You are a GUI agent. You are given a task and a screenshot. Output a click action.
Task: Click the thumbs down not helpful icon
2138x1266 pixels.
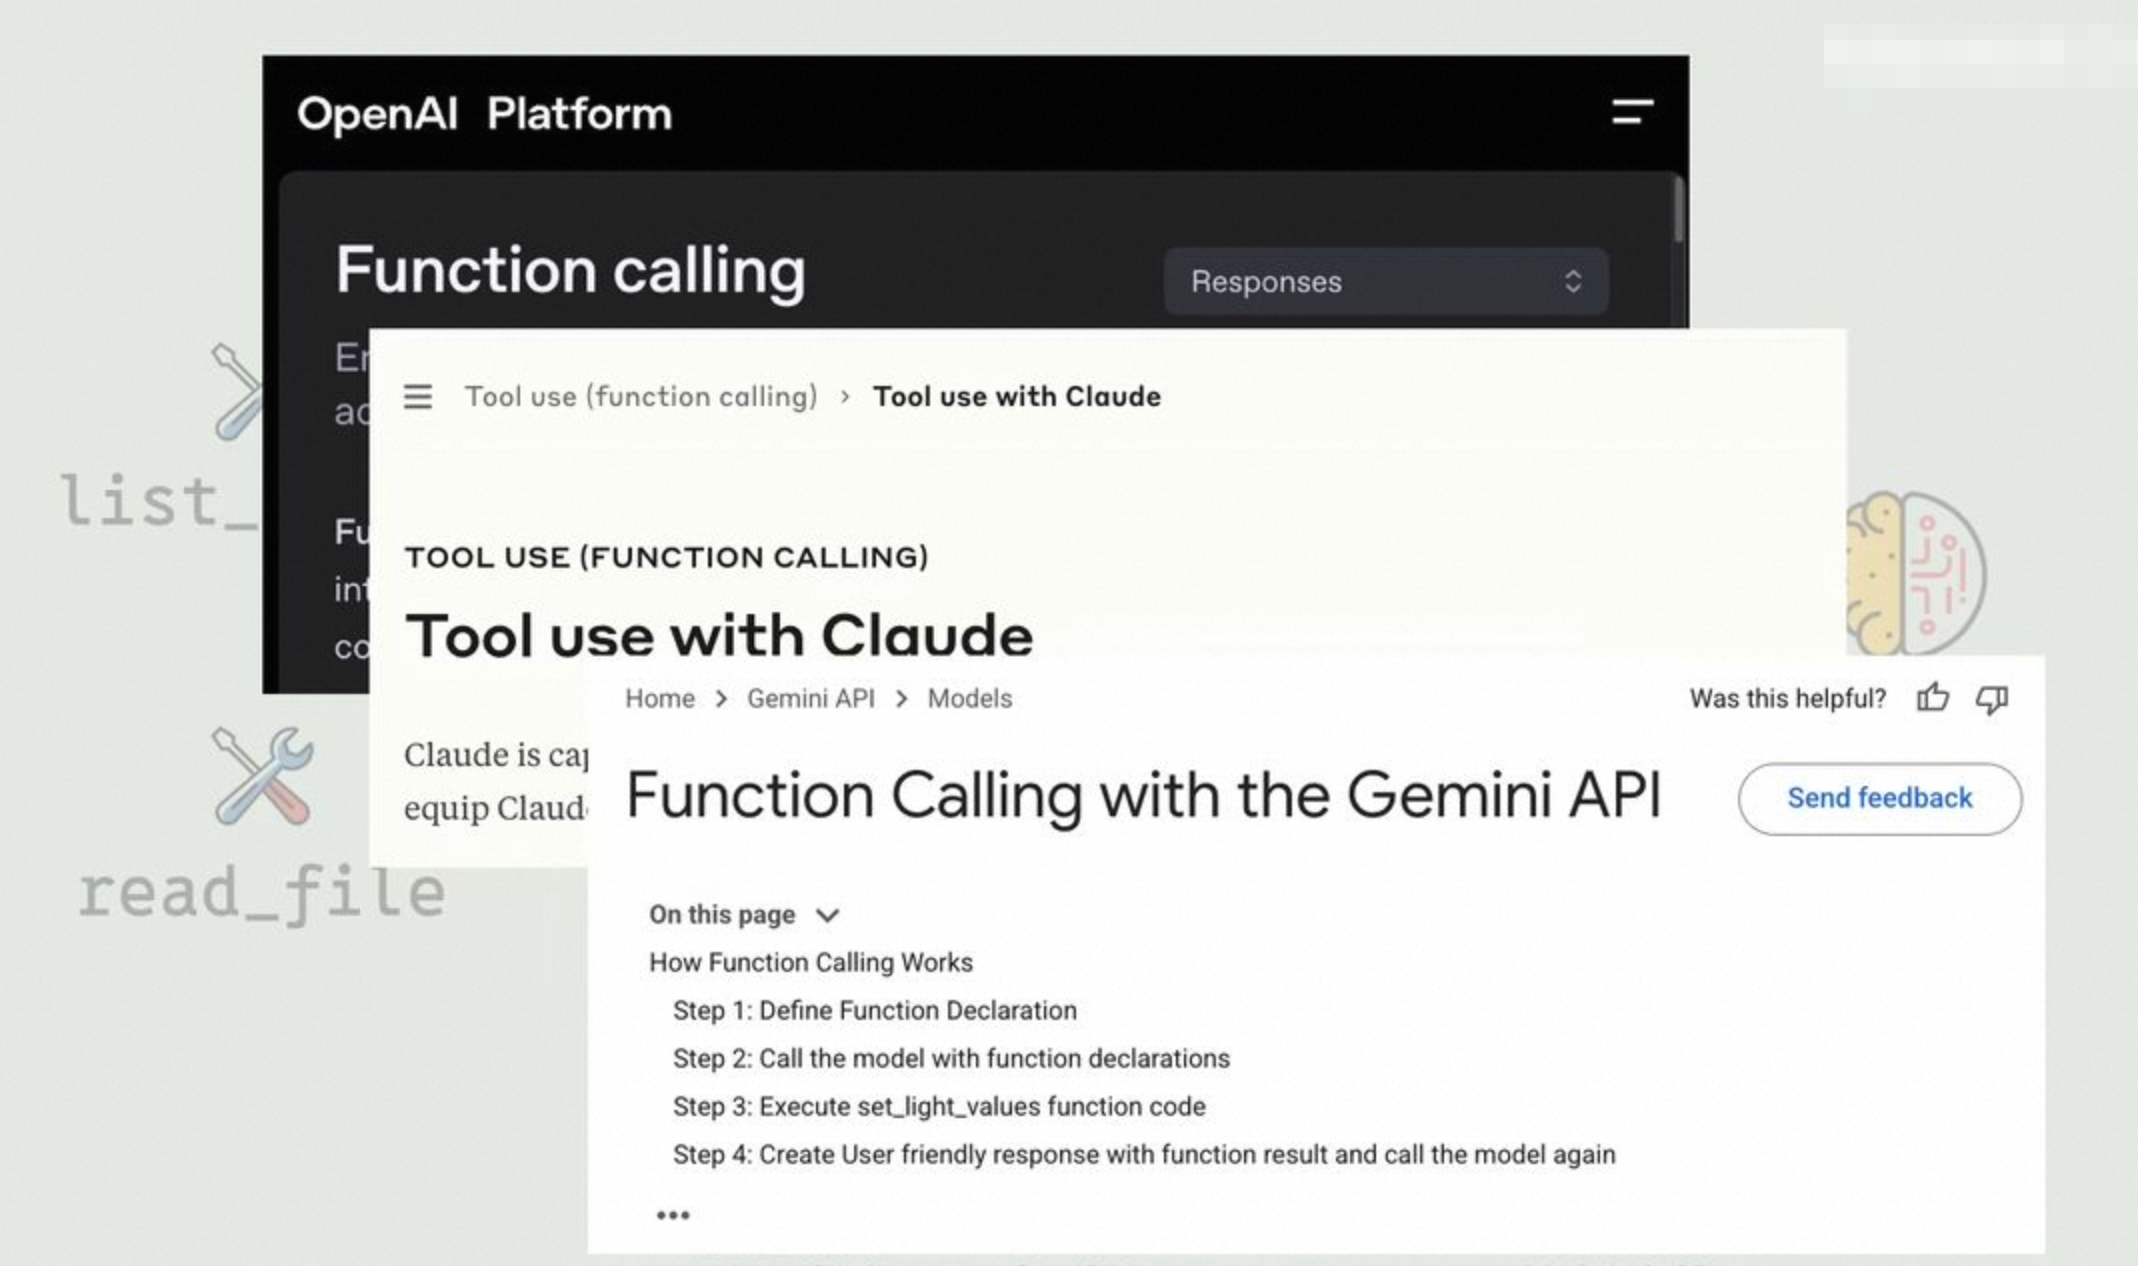1992,699
